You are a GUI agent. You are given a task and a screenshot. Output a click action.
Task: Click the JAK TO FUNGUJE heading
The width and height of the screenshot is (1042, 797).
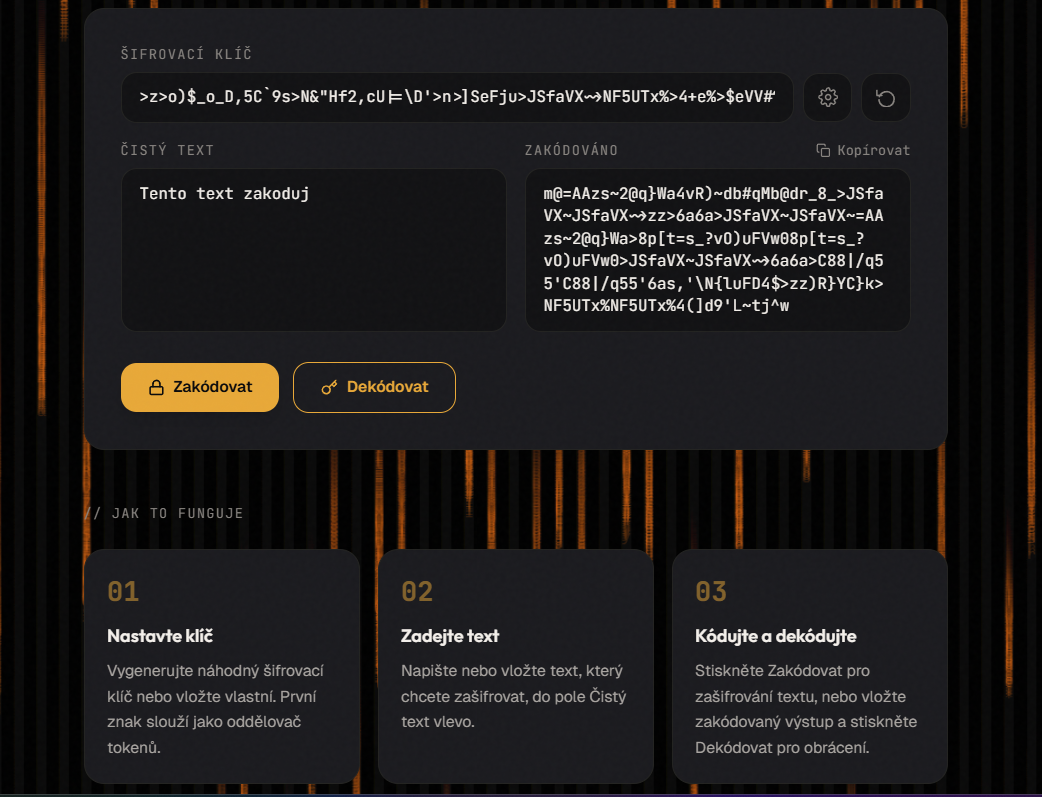click(x=166, y=513)
